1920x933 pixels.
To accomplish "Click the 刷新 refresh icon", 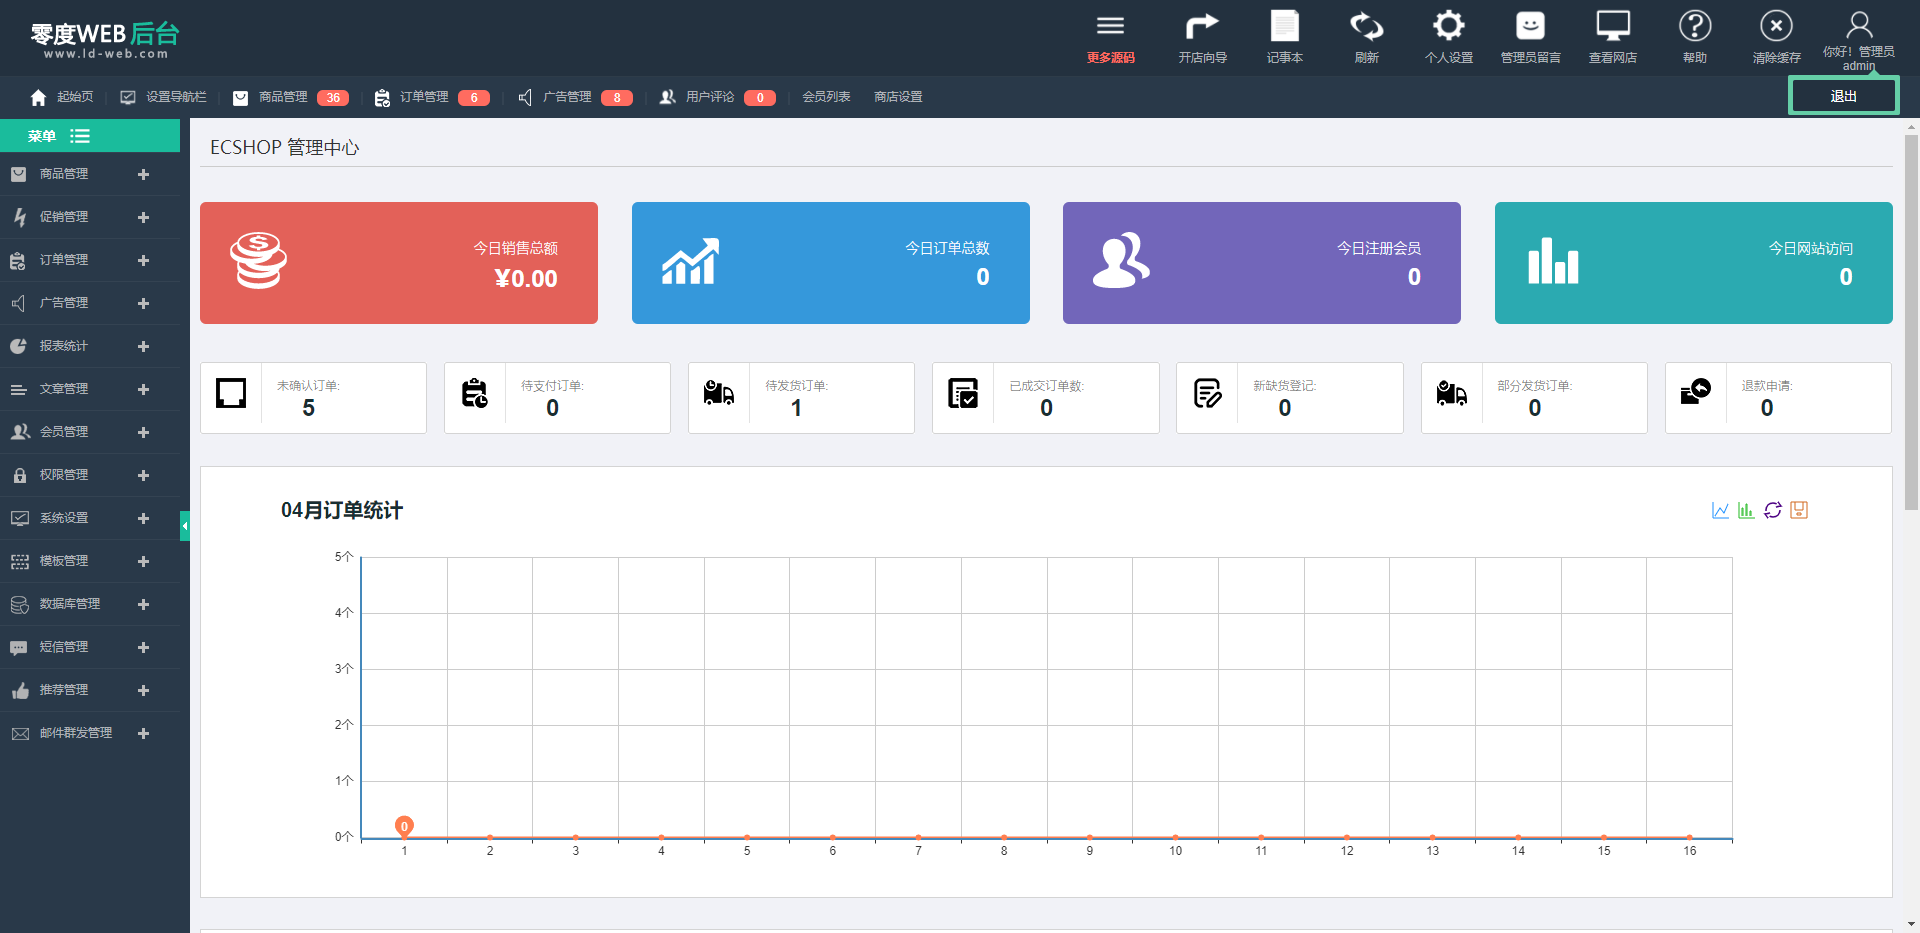I will (x=1366, y=26).
